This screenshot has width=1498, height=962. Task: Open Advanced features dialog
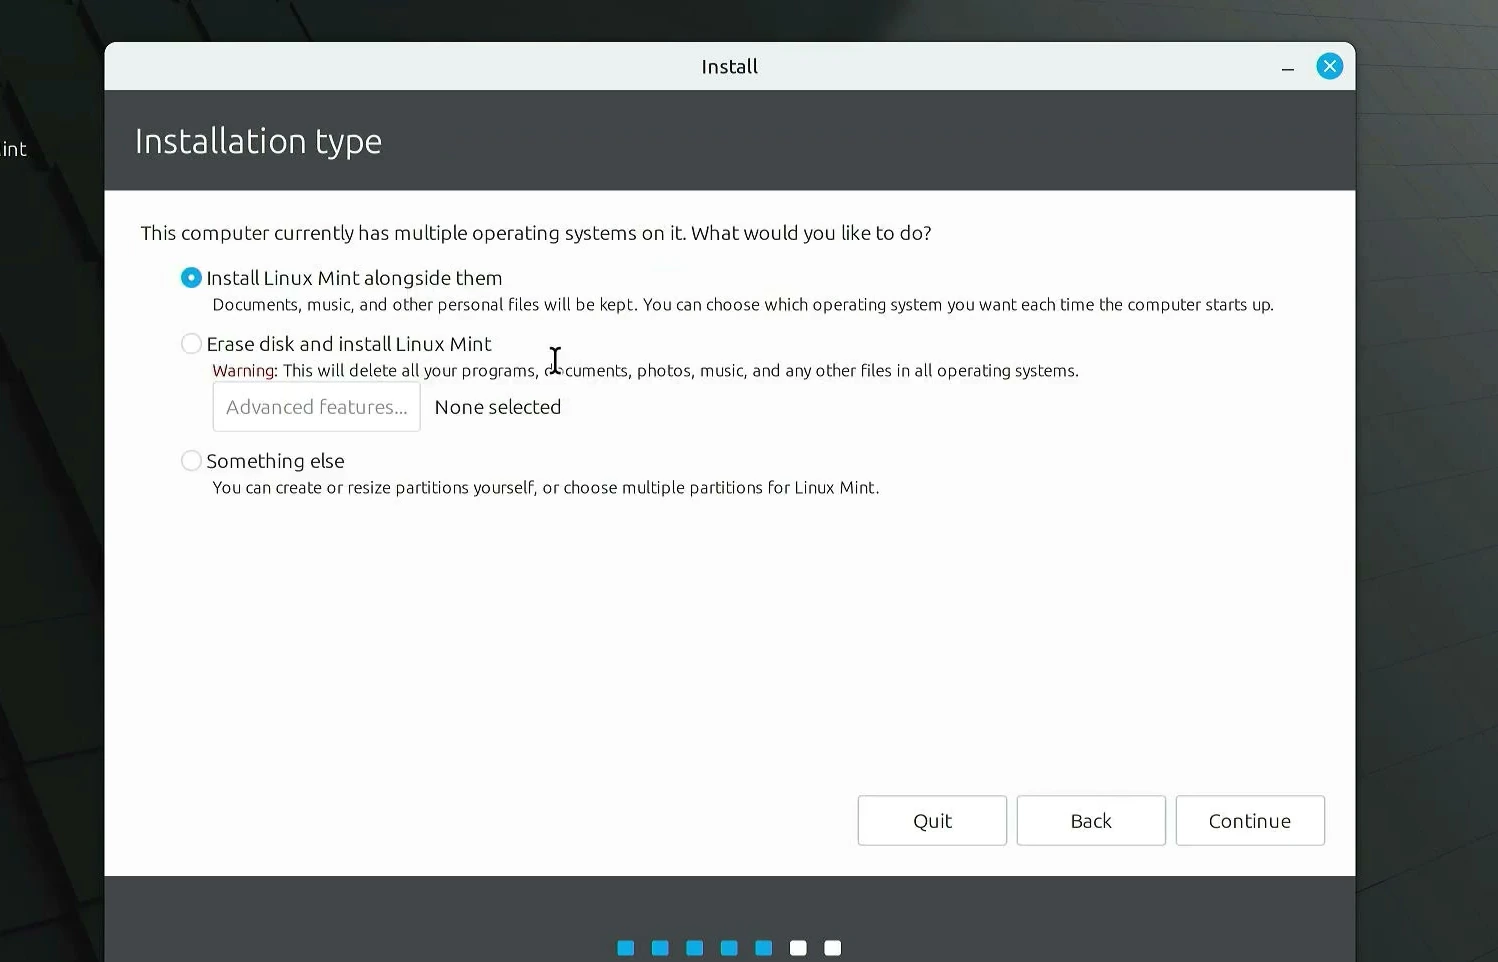[316, 407]
